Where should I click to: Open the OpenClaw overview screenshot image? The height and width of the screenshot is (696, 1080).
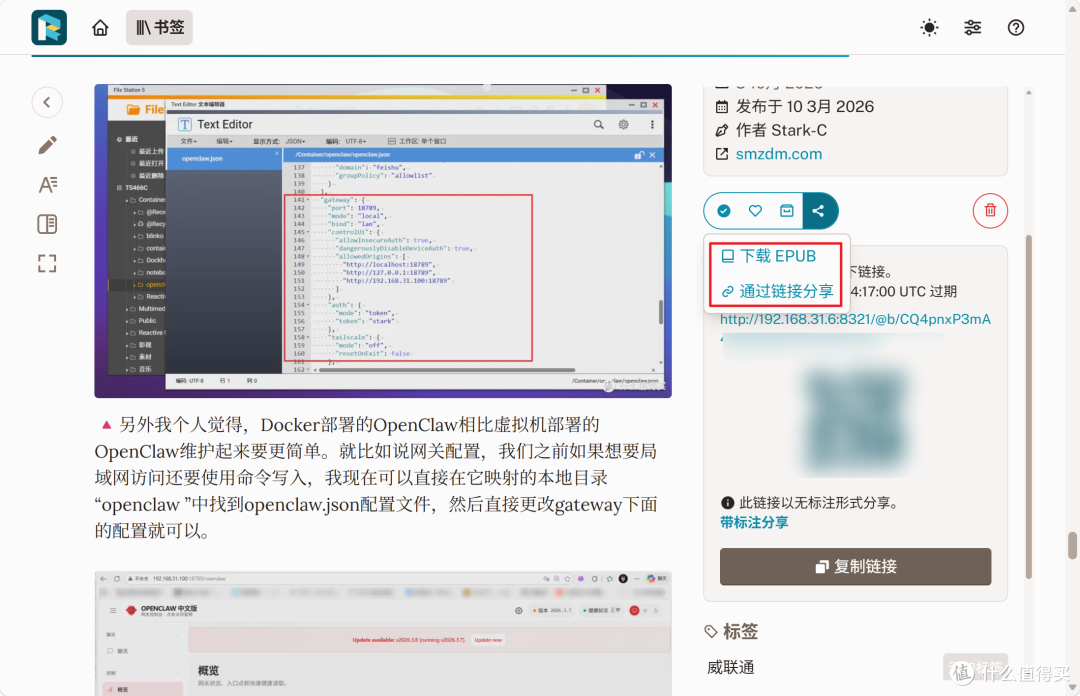(383, 633)
